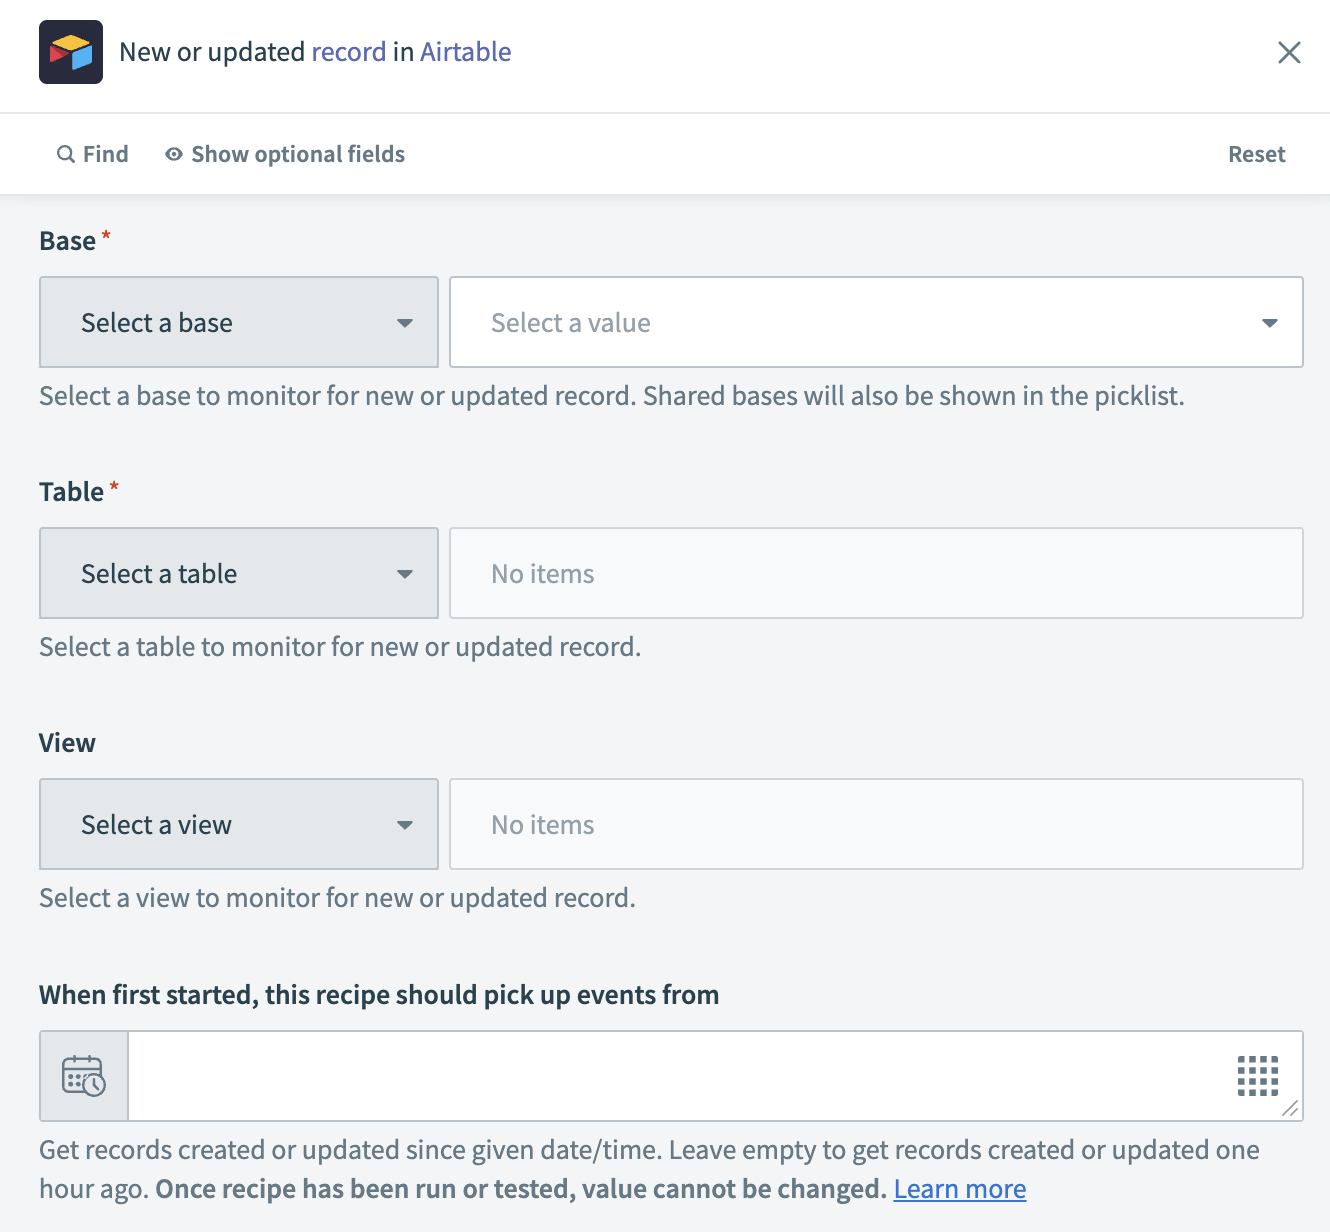Open the 'Select a base' mode dropdown
Viewport: 1330px width, 1232px height.
tap(239, 322)
